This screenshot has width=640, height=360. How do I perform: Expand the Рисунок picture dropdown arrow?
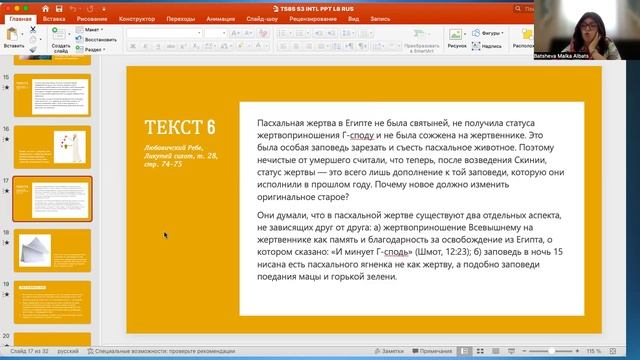(x=464, y=34)
